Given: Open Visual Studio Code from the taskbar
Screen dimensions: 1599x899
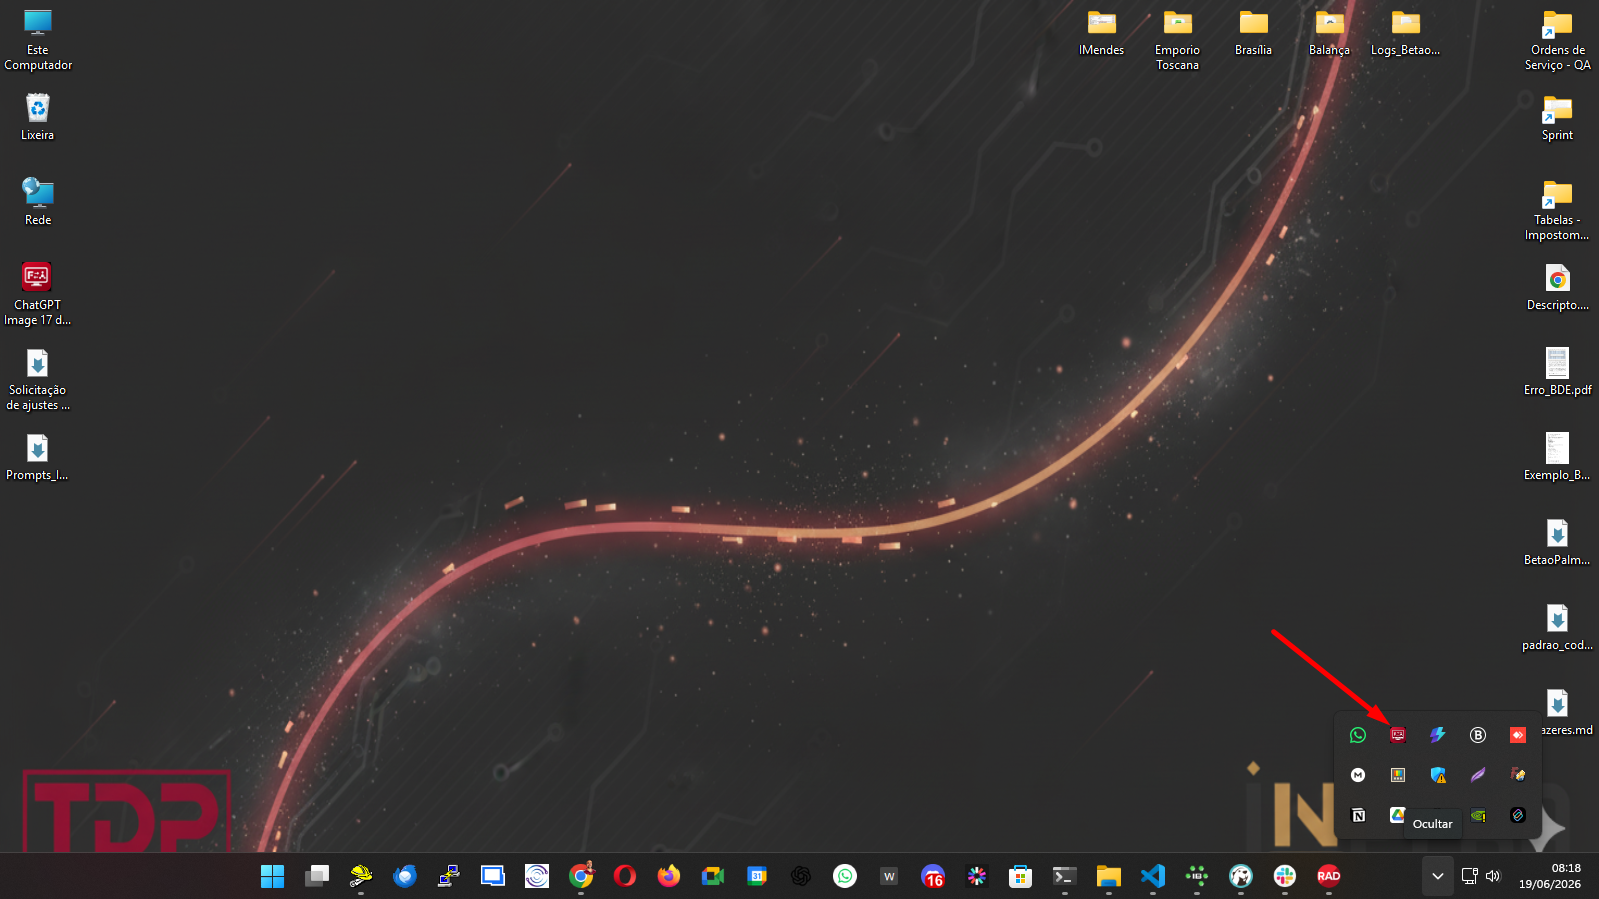Looking at the screenshot, I should [x=1153, y=876].
